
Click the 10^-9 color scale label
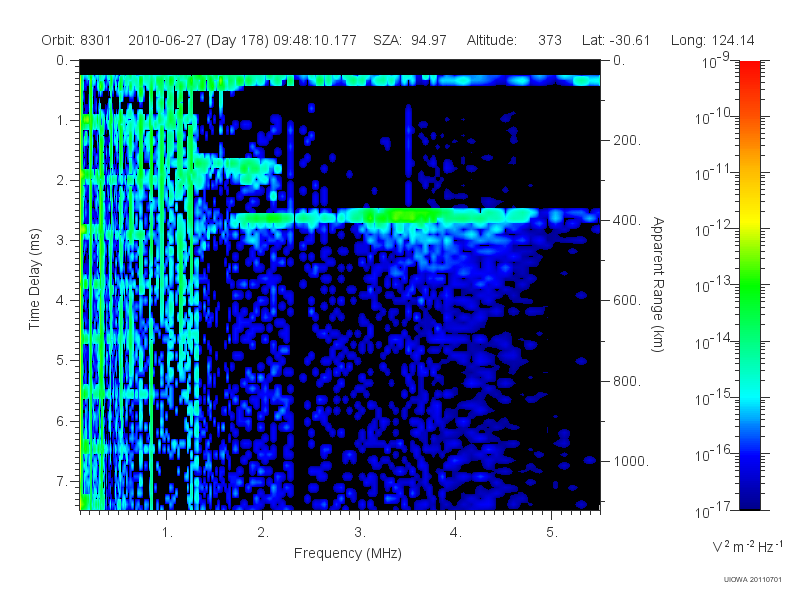coord(716,61)
